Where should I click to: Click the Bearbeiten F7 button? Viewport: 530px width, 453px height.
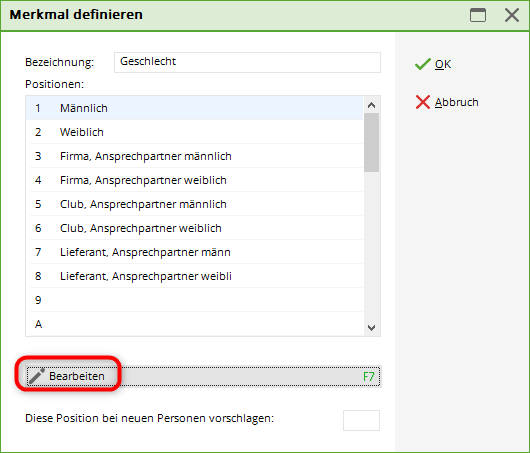203,376
